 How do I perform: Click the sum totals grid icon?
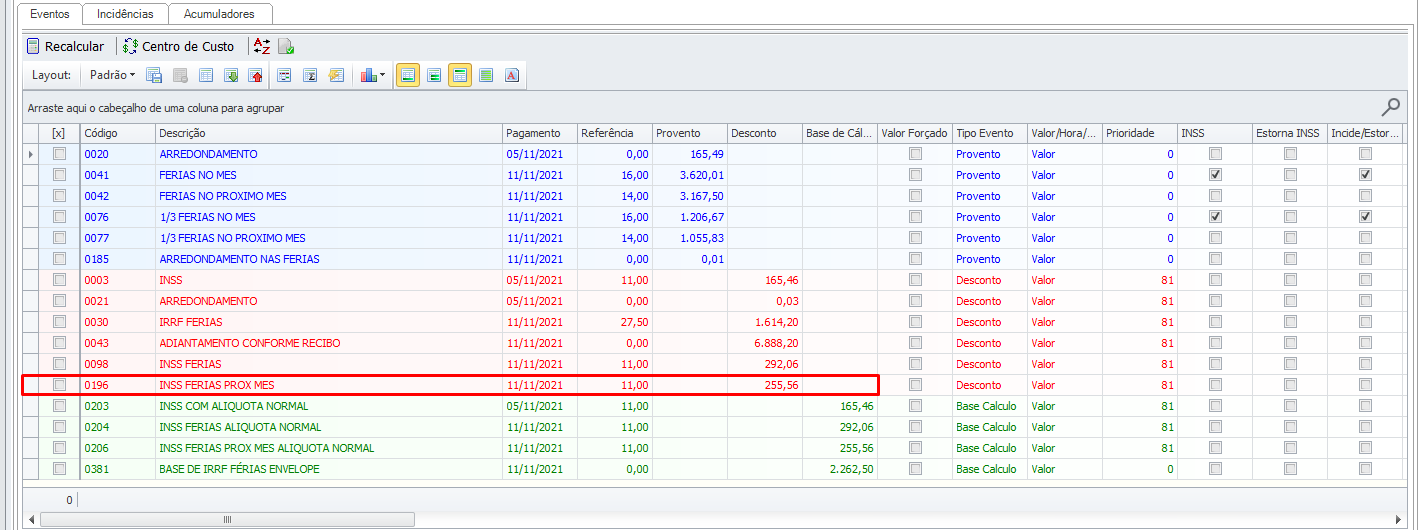point(310,75)
